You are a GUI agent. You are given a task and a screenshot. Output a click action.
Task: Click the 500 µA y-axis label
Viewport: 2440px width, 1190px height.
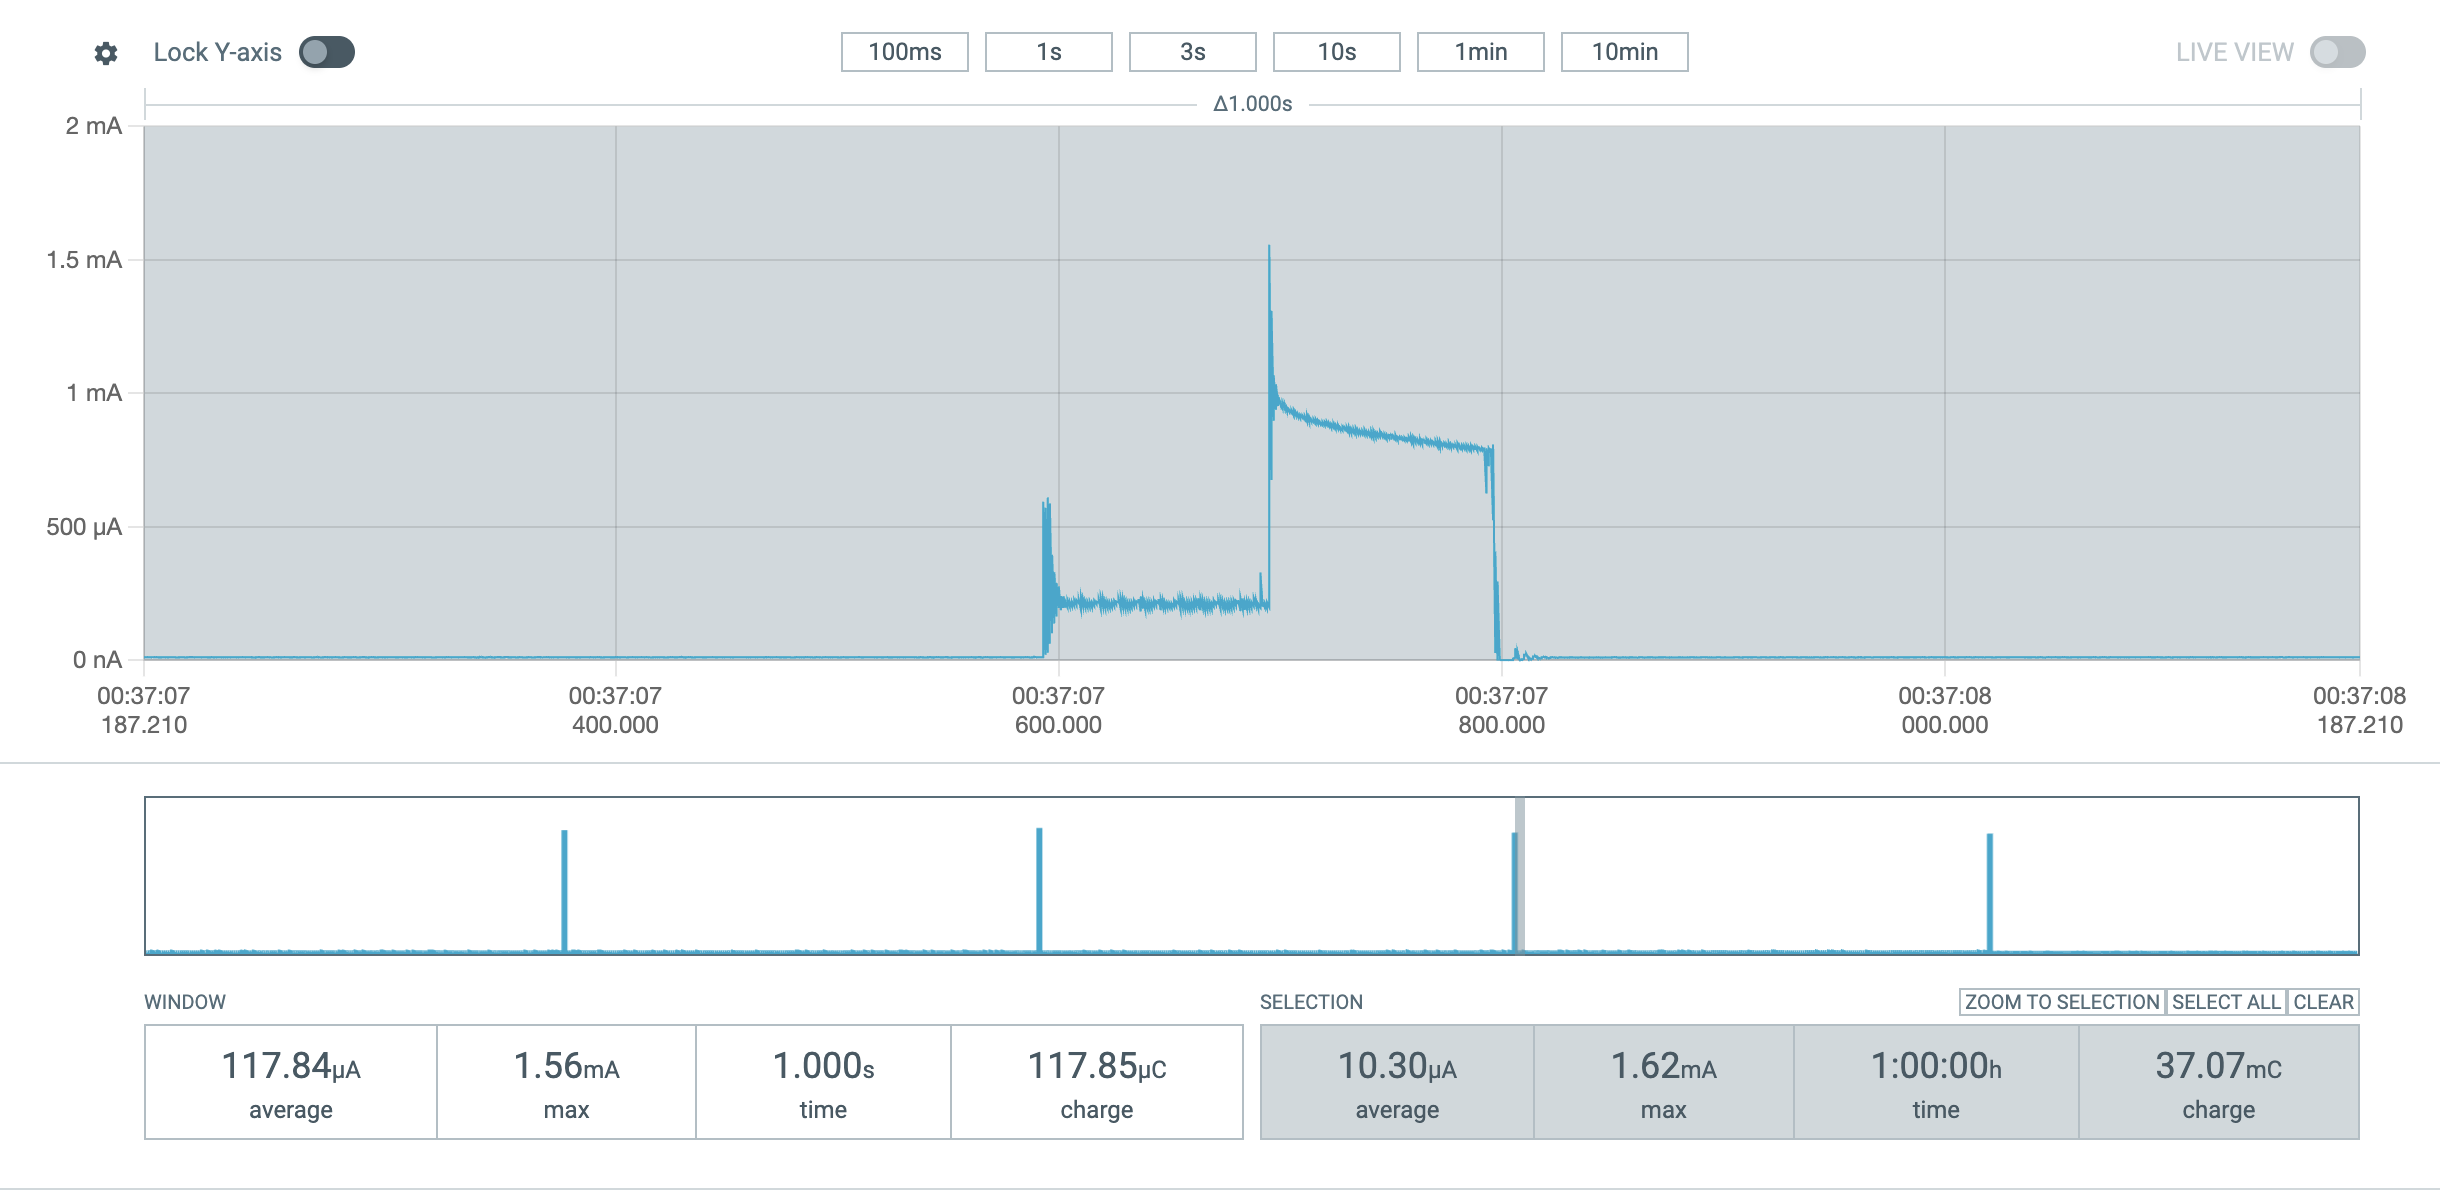(84, 527)
